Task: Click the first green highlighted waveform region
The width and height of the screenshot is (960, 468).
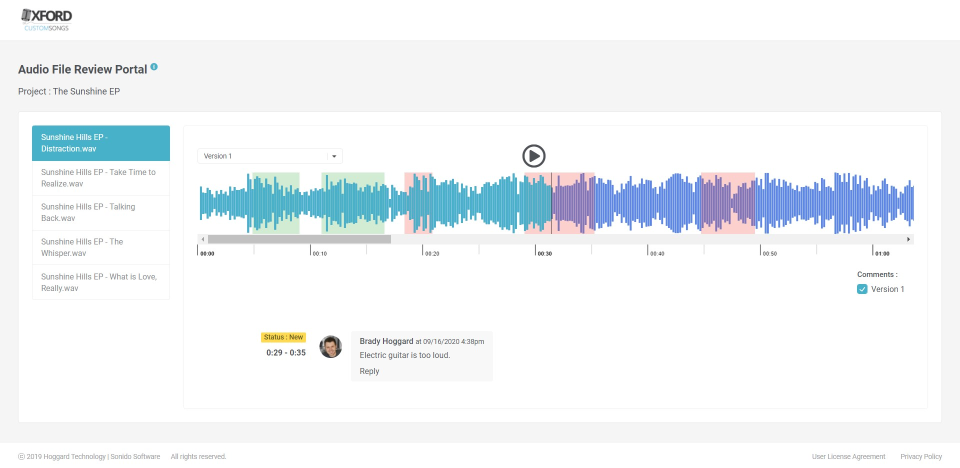Action: click(x=273, y=203)
